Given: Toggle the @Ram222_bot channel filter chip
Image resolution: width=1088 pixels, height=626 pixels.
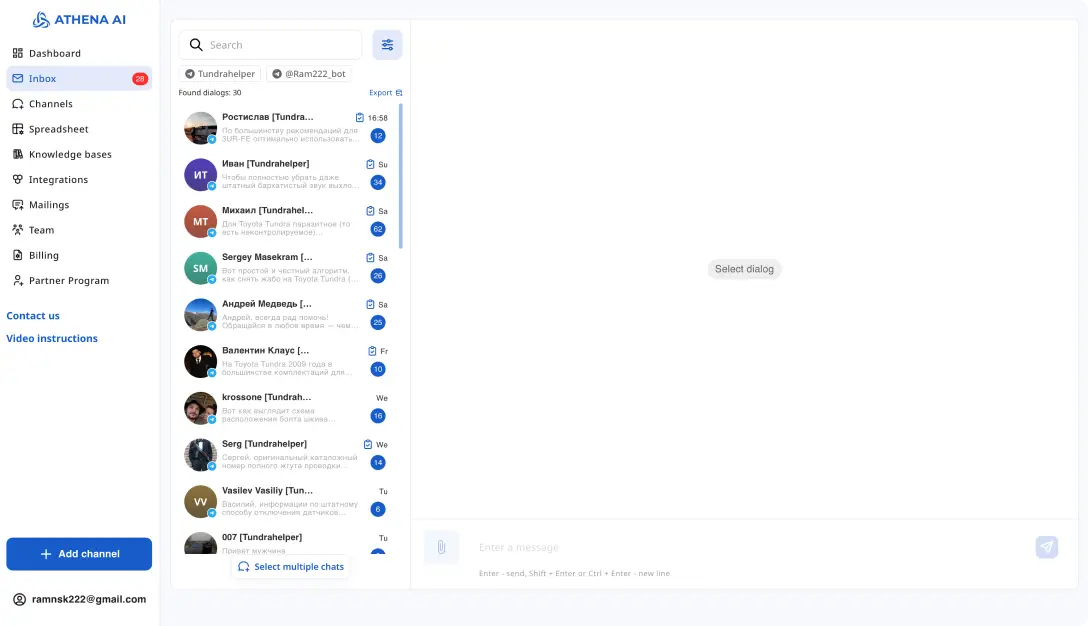Looking at the screenshot, I should coord(308,74).
